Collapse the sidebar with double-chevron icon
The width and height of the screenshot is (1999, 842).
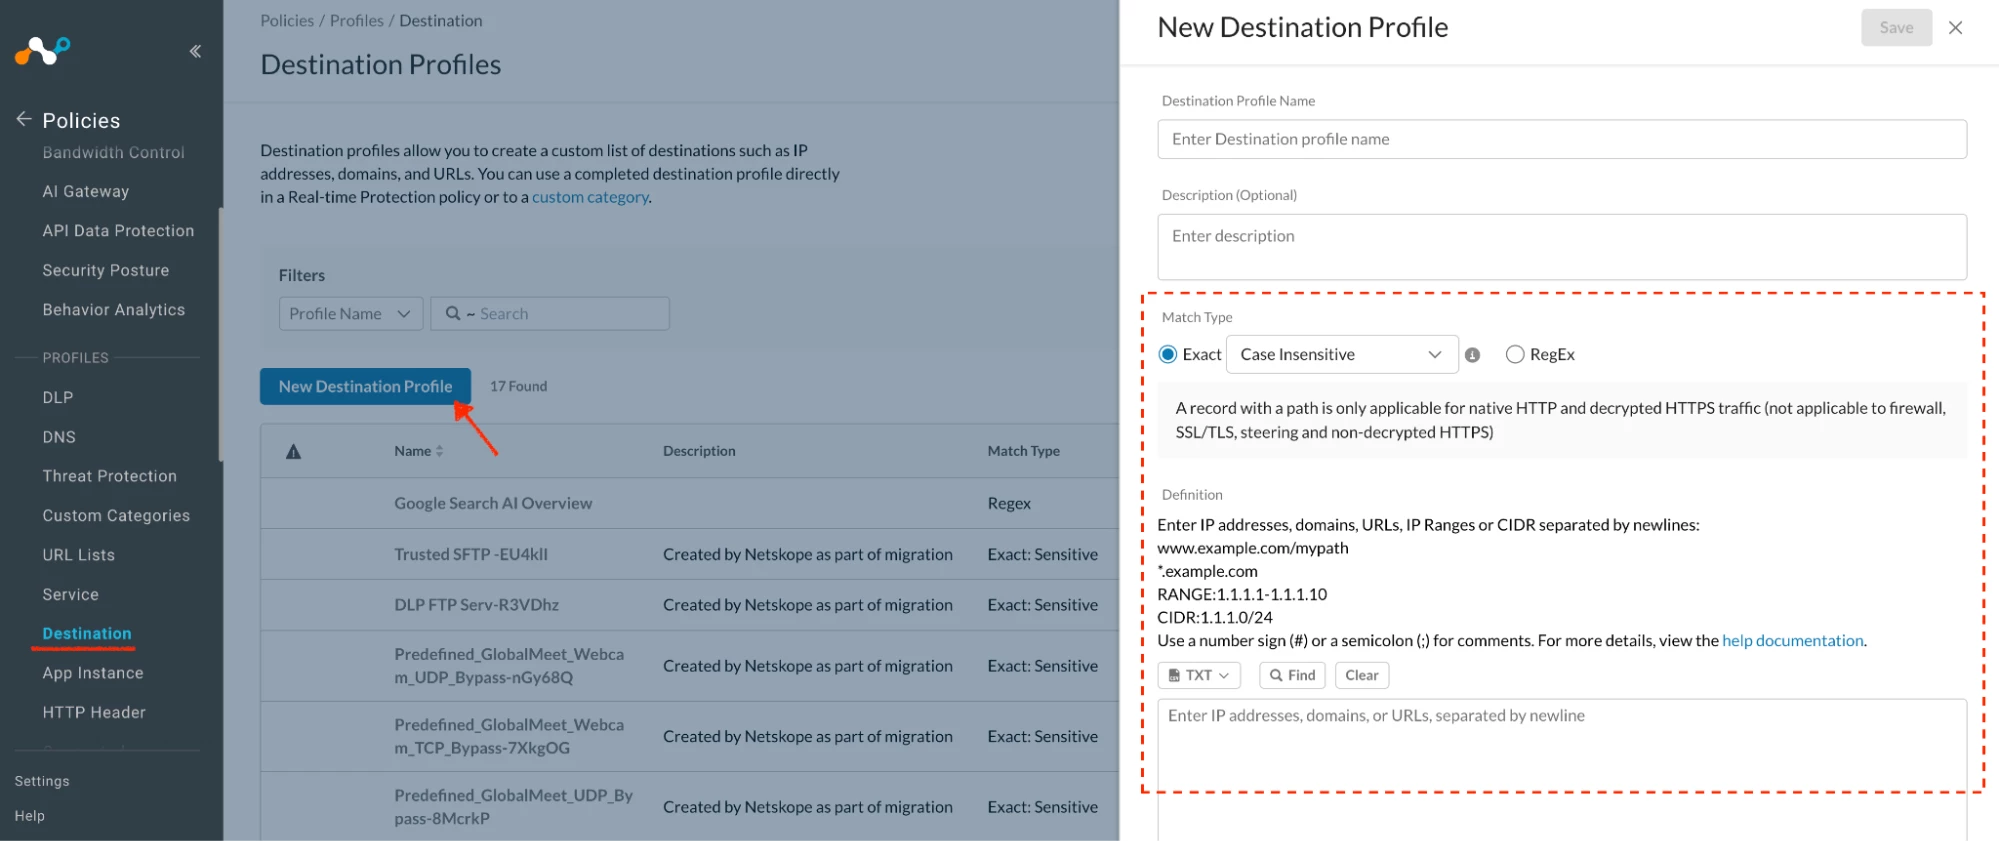[x=195, y=51]
